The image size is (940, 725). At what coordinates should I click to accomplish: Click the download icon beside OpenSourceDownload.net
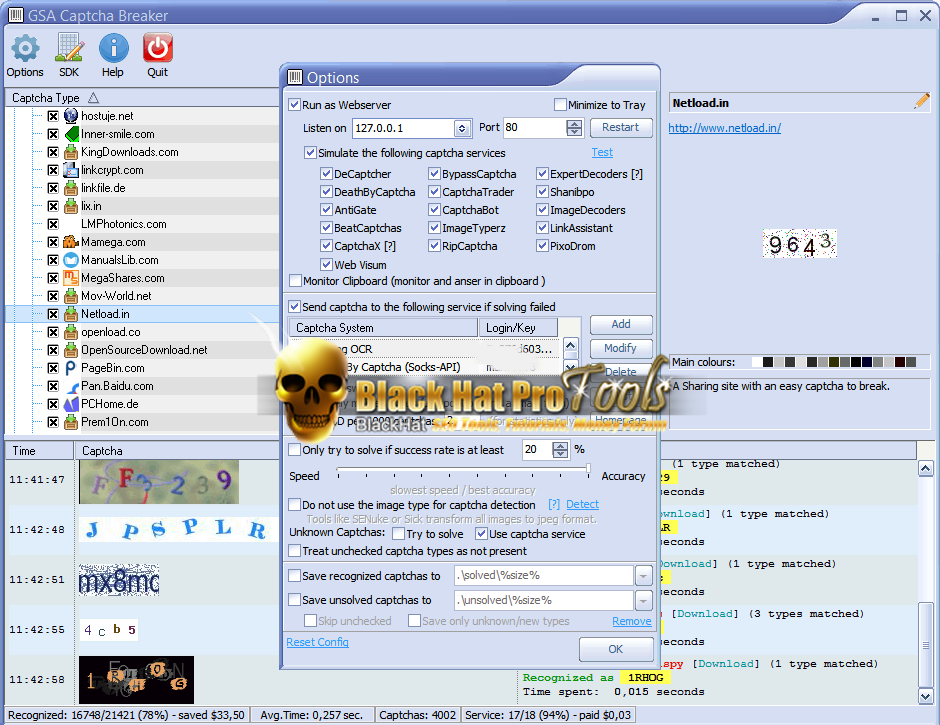pos(71,350)
